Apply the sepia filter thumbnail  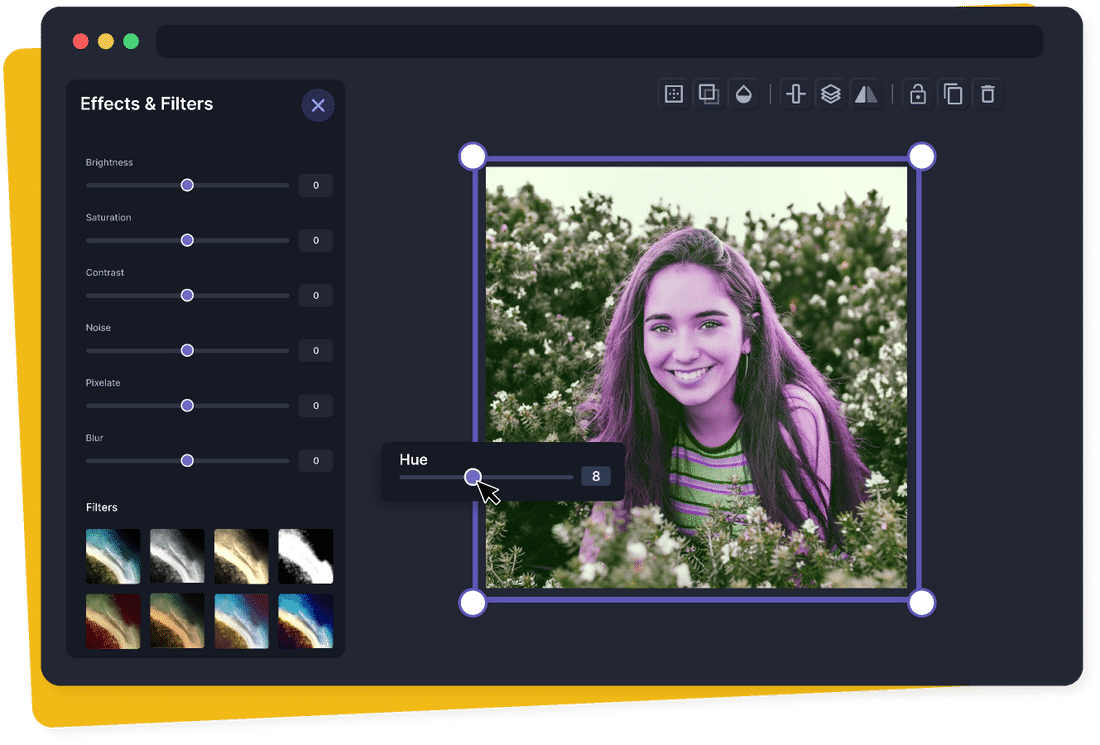click(241, 556)
